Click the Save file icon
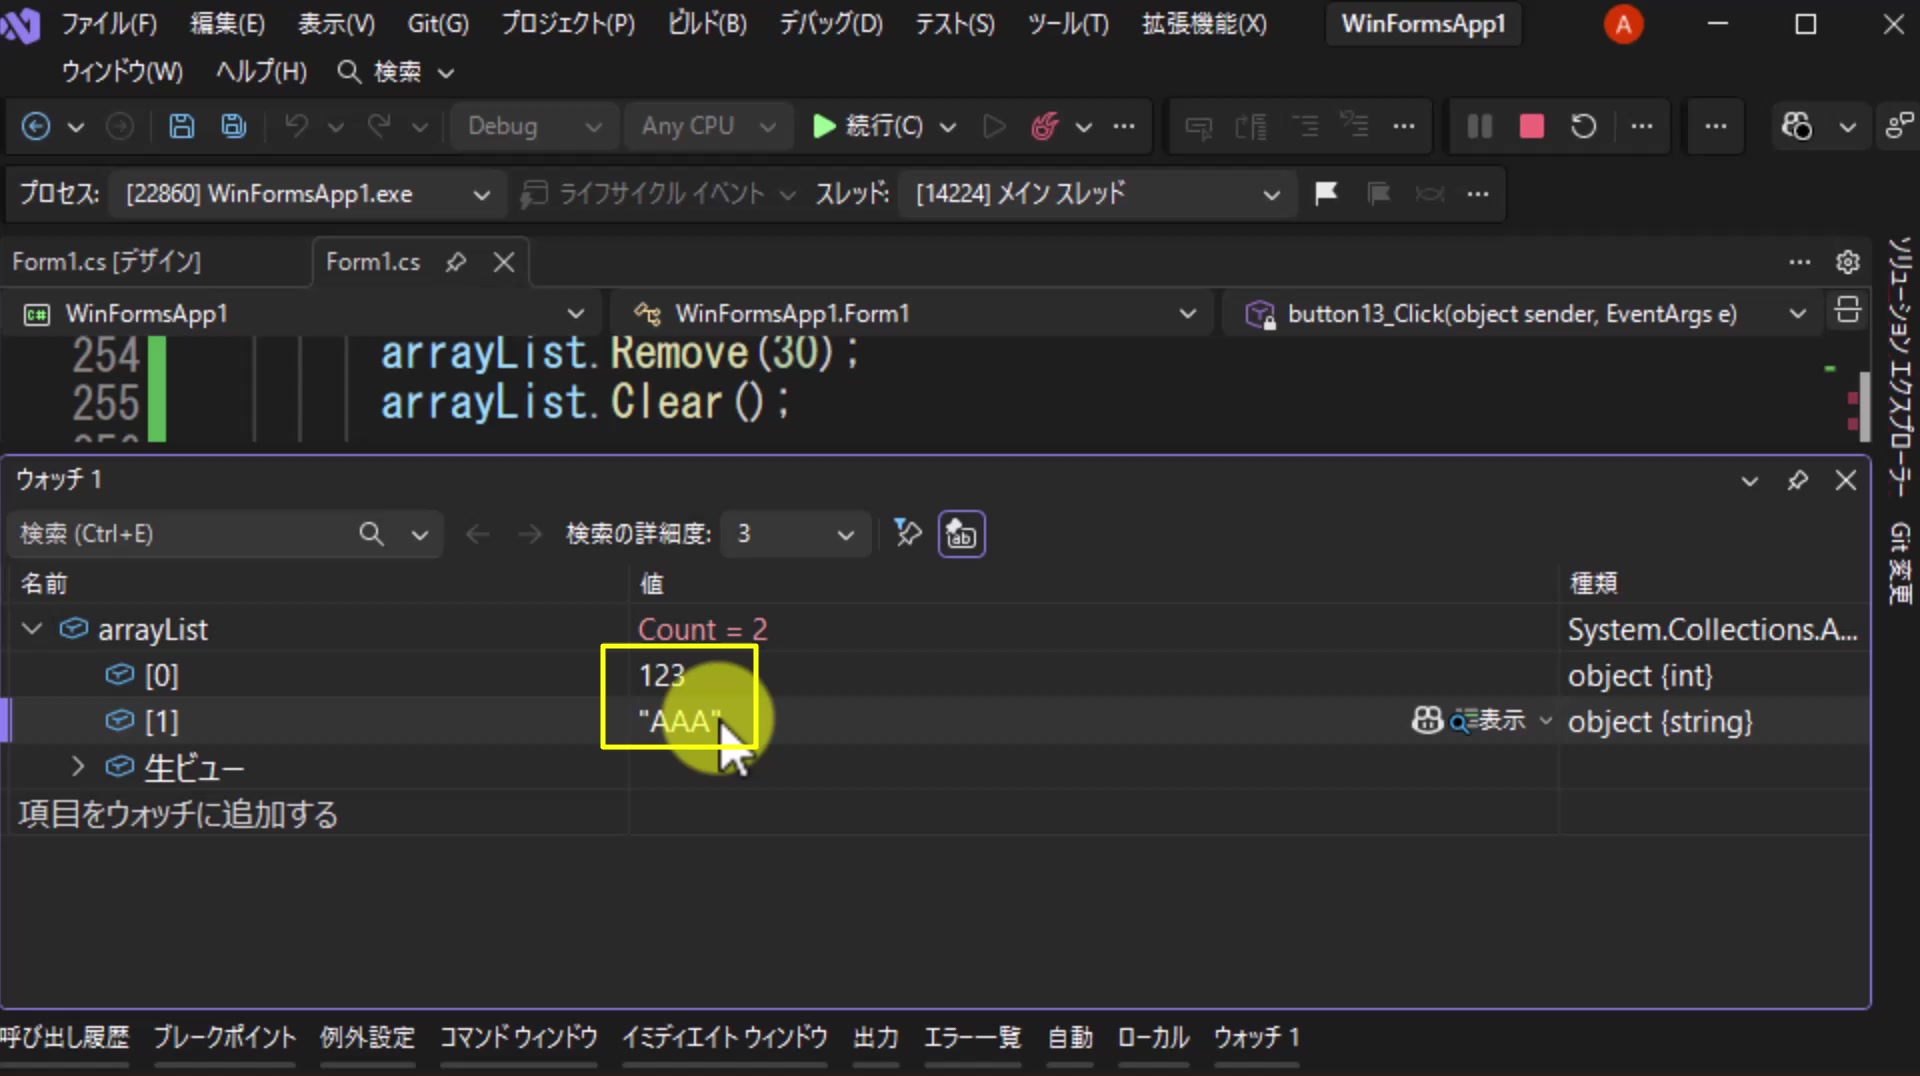The image size is (1920, 1076). point(181,126)
